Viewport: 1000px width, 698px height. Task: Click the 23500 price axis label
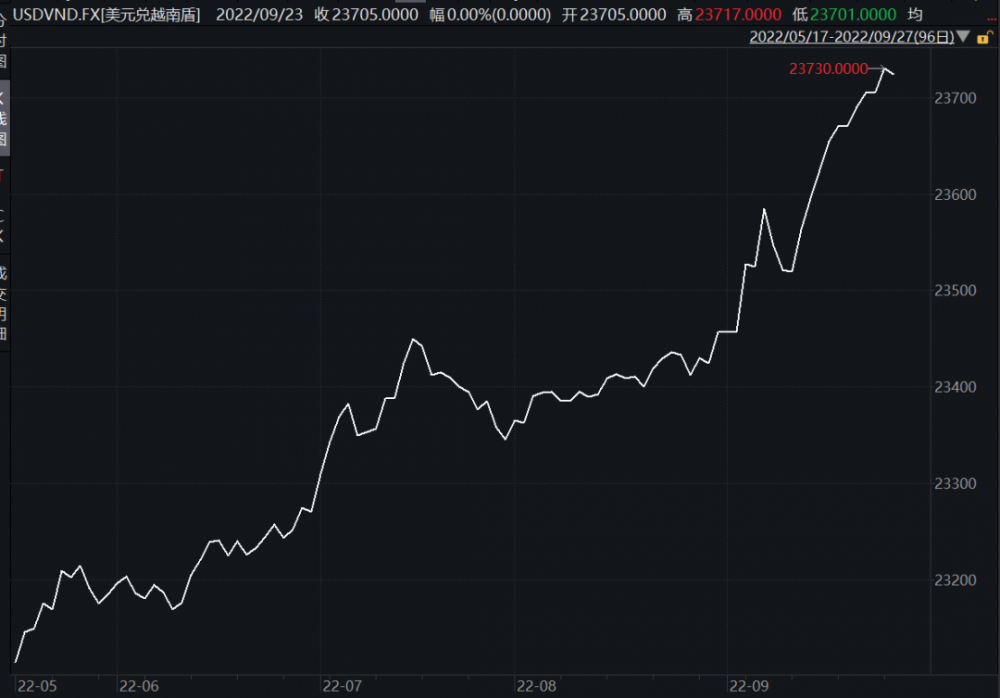955,290
